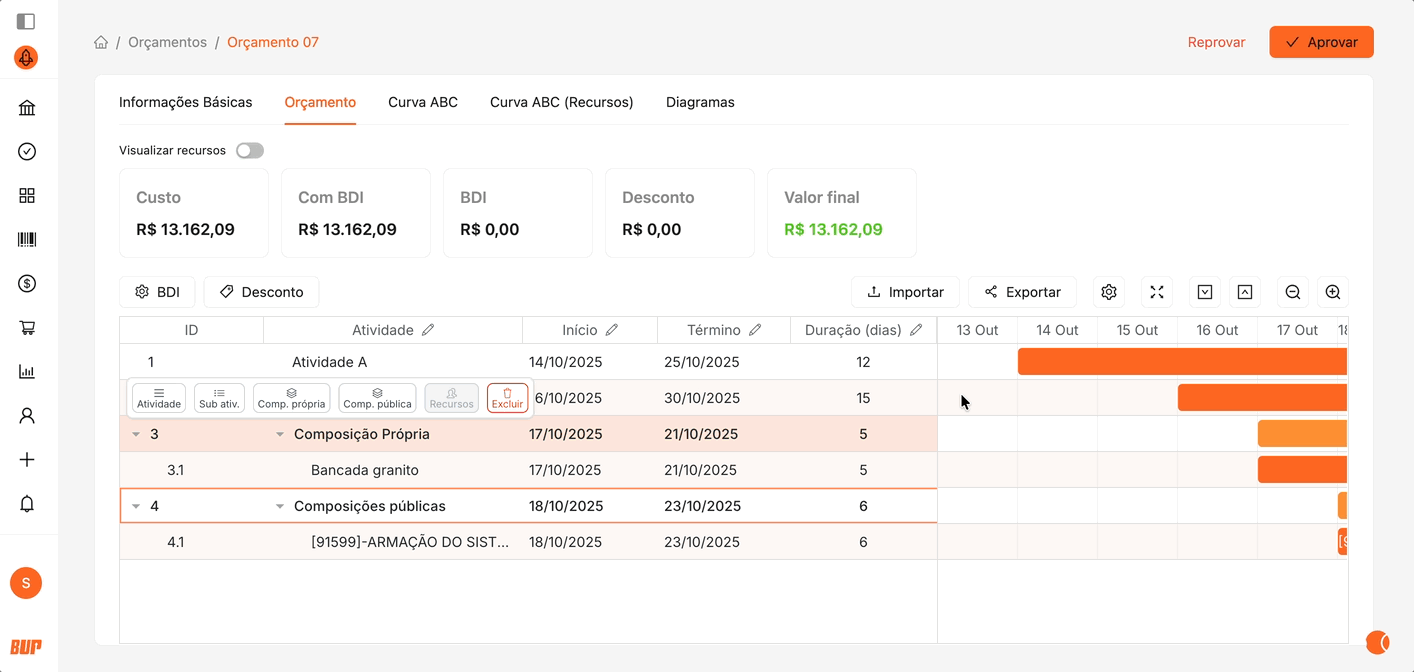Open Gantt settings gear icon

click(1109, 292)
